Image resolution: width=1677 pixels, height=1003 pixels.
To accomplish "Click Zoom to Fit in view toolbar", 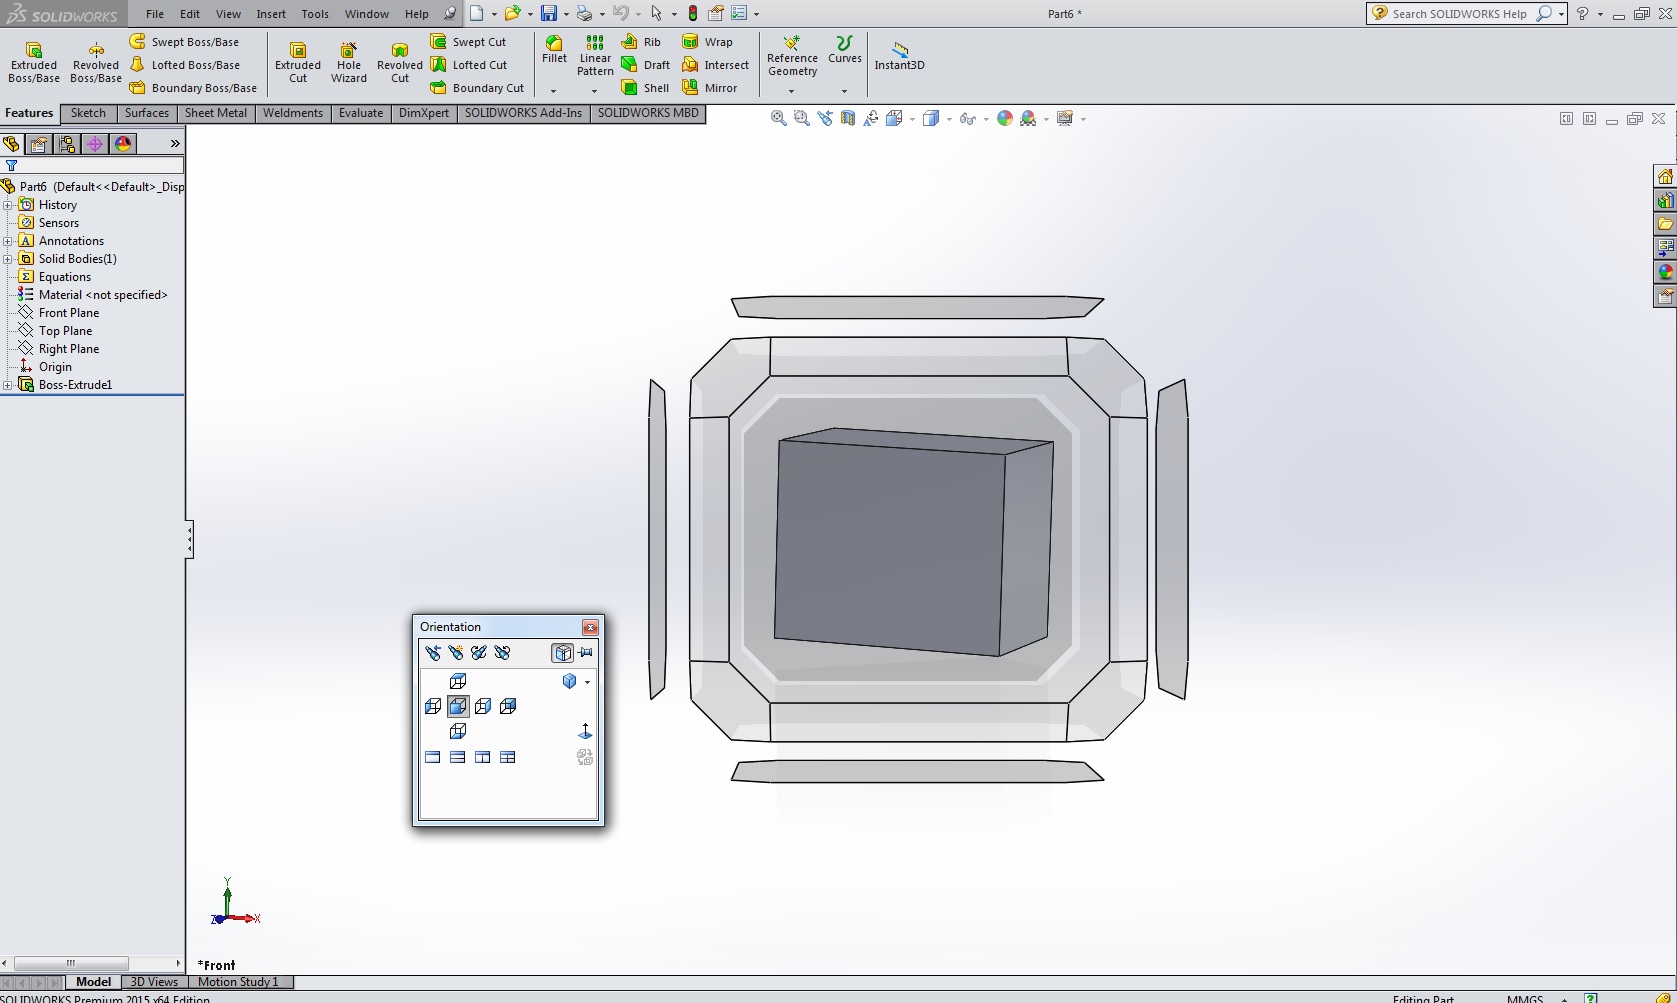I will pos(778,118).
